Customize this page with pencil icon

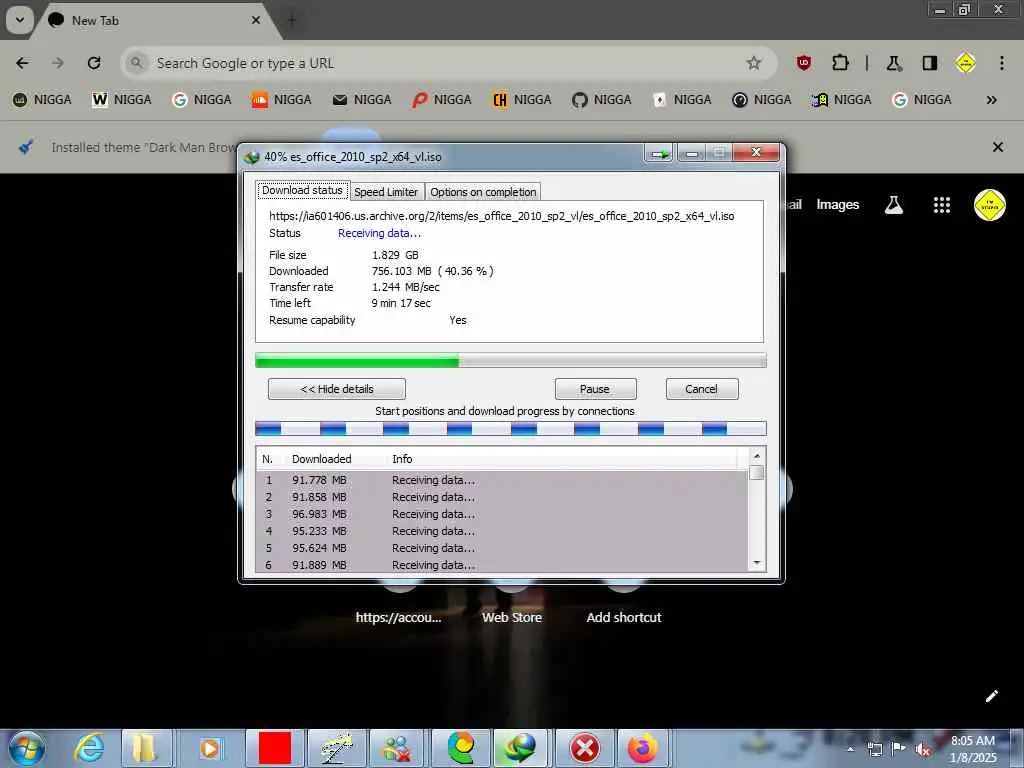(991, 696)
